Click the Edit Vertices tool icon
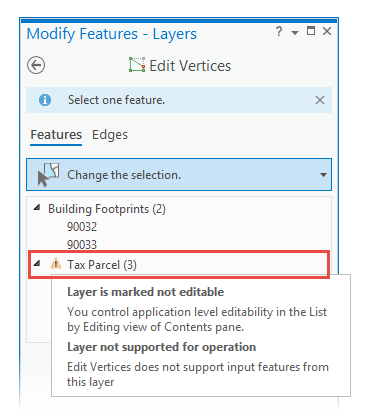This screenshot has height=415, width=366. (x=137, y=65)
